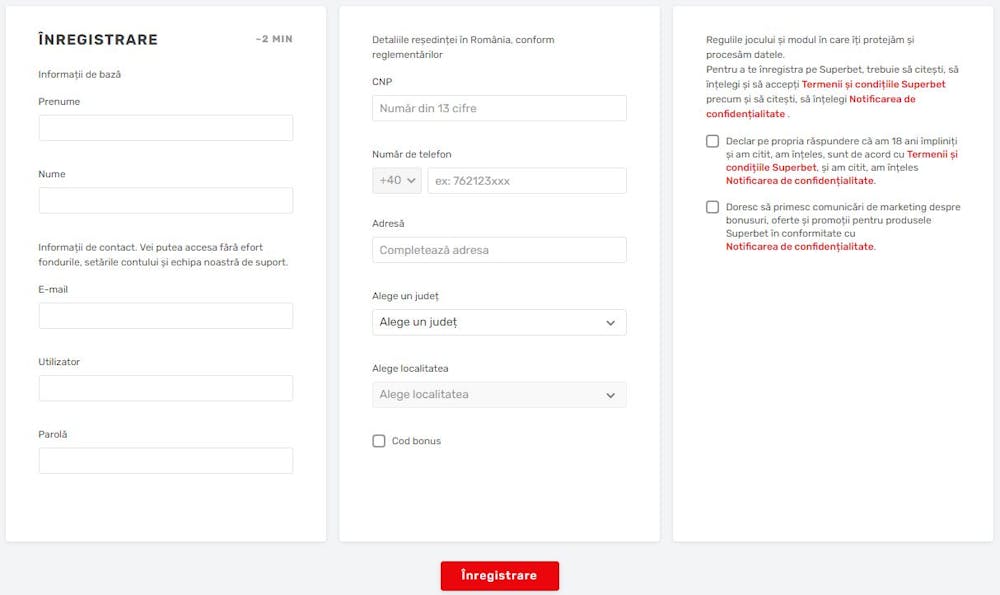
Task: Click the Adresă input field
Action: click(499, 250)
